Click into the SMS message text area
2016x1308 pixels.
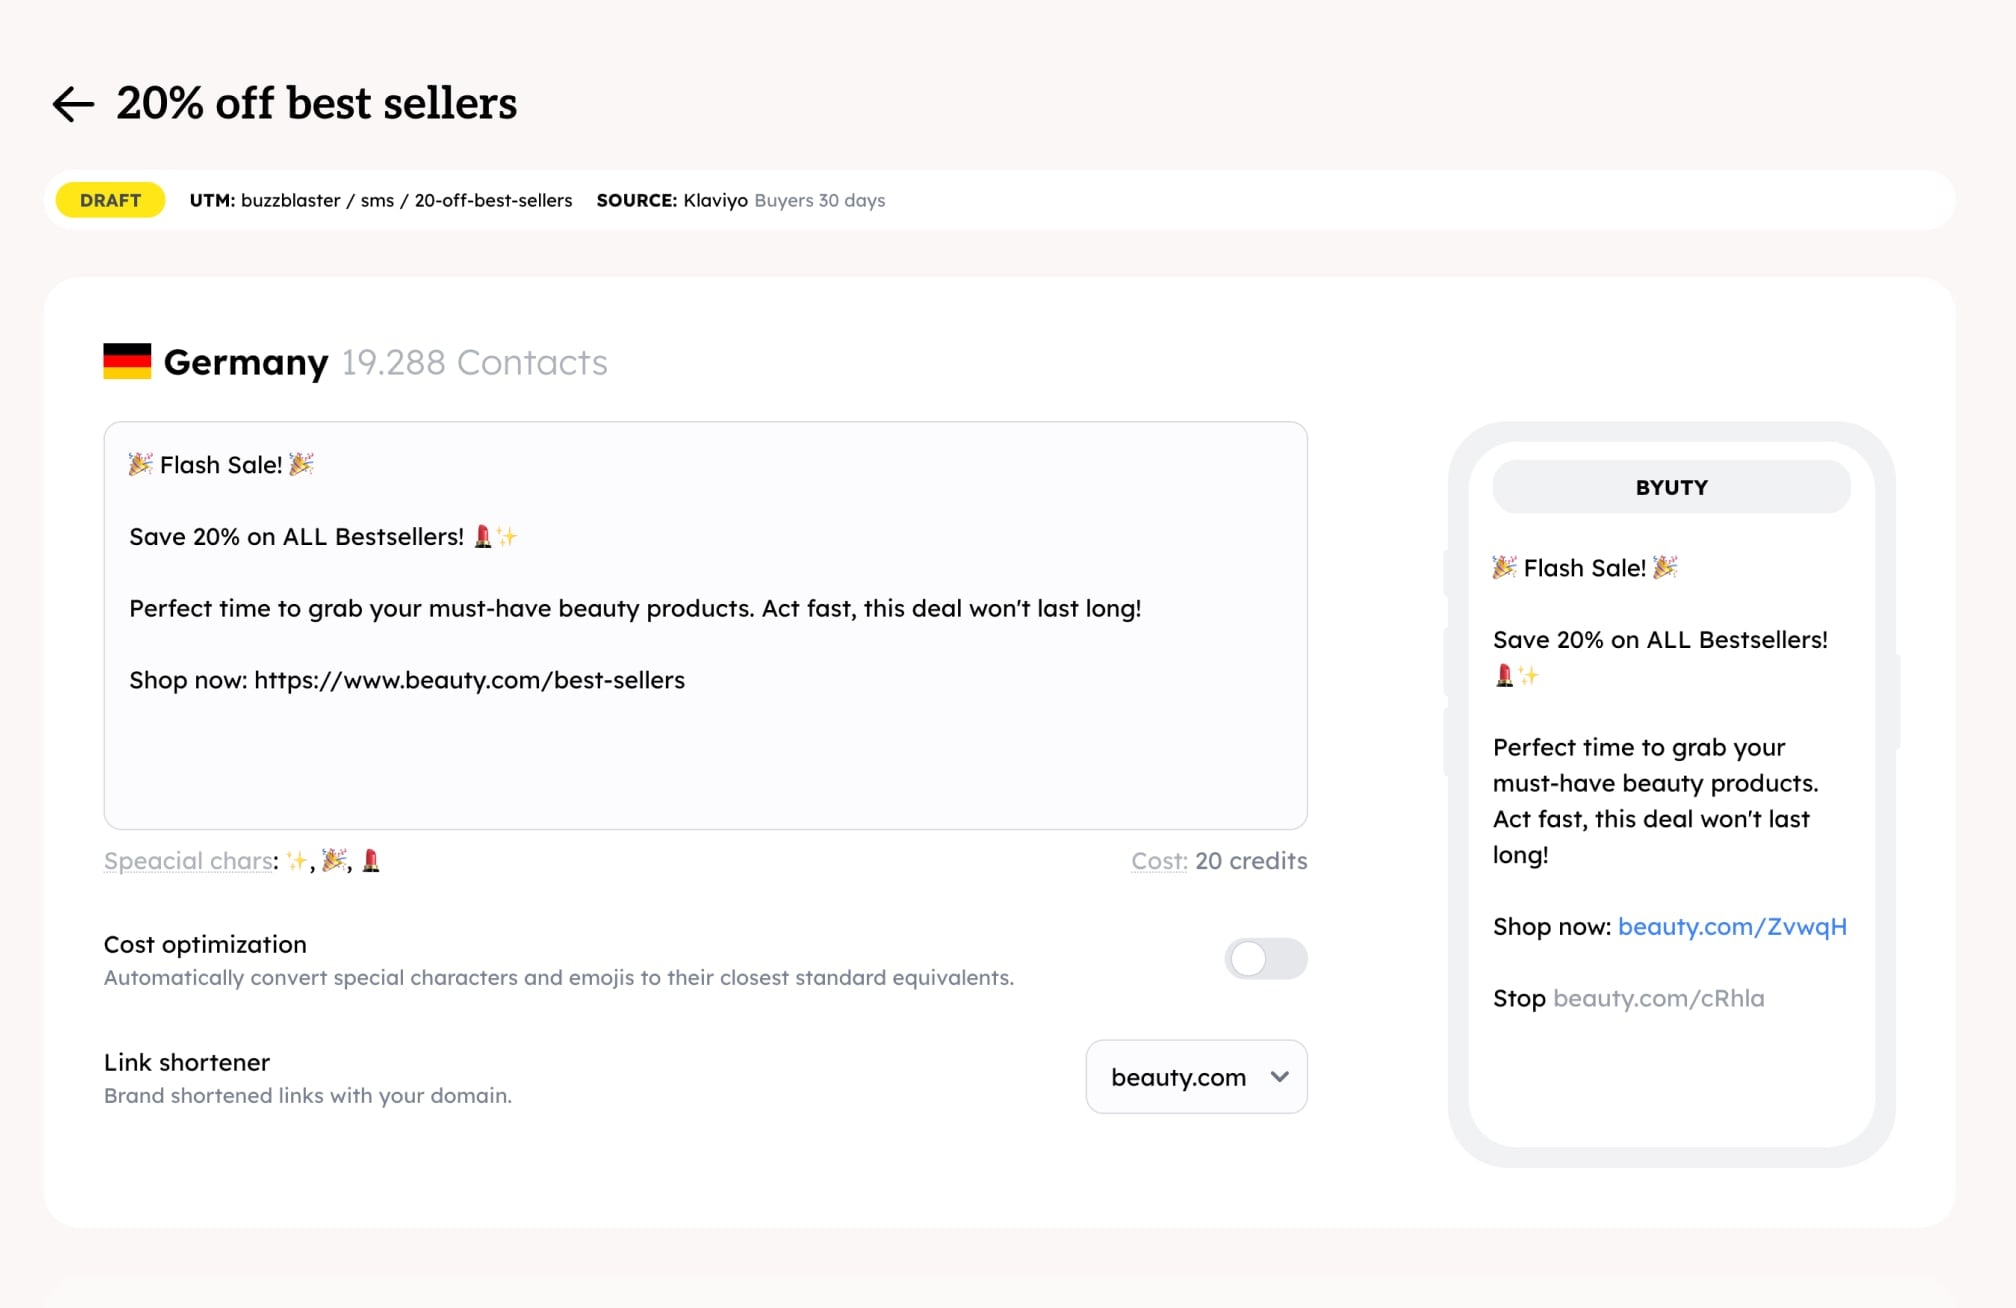coord(705,625)
